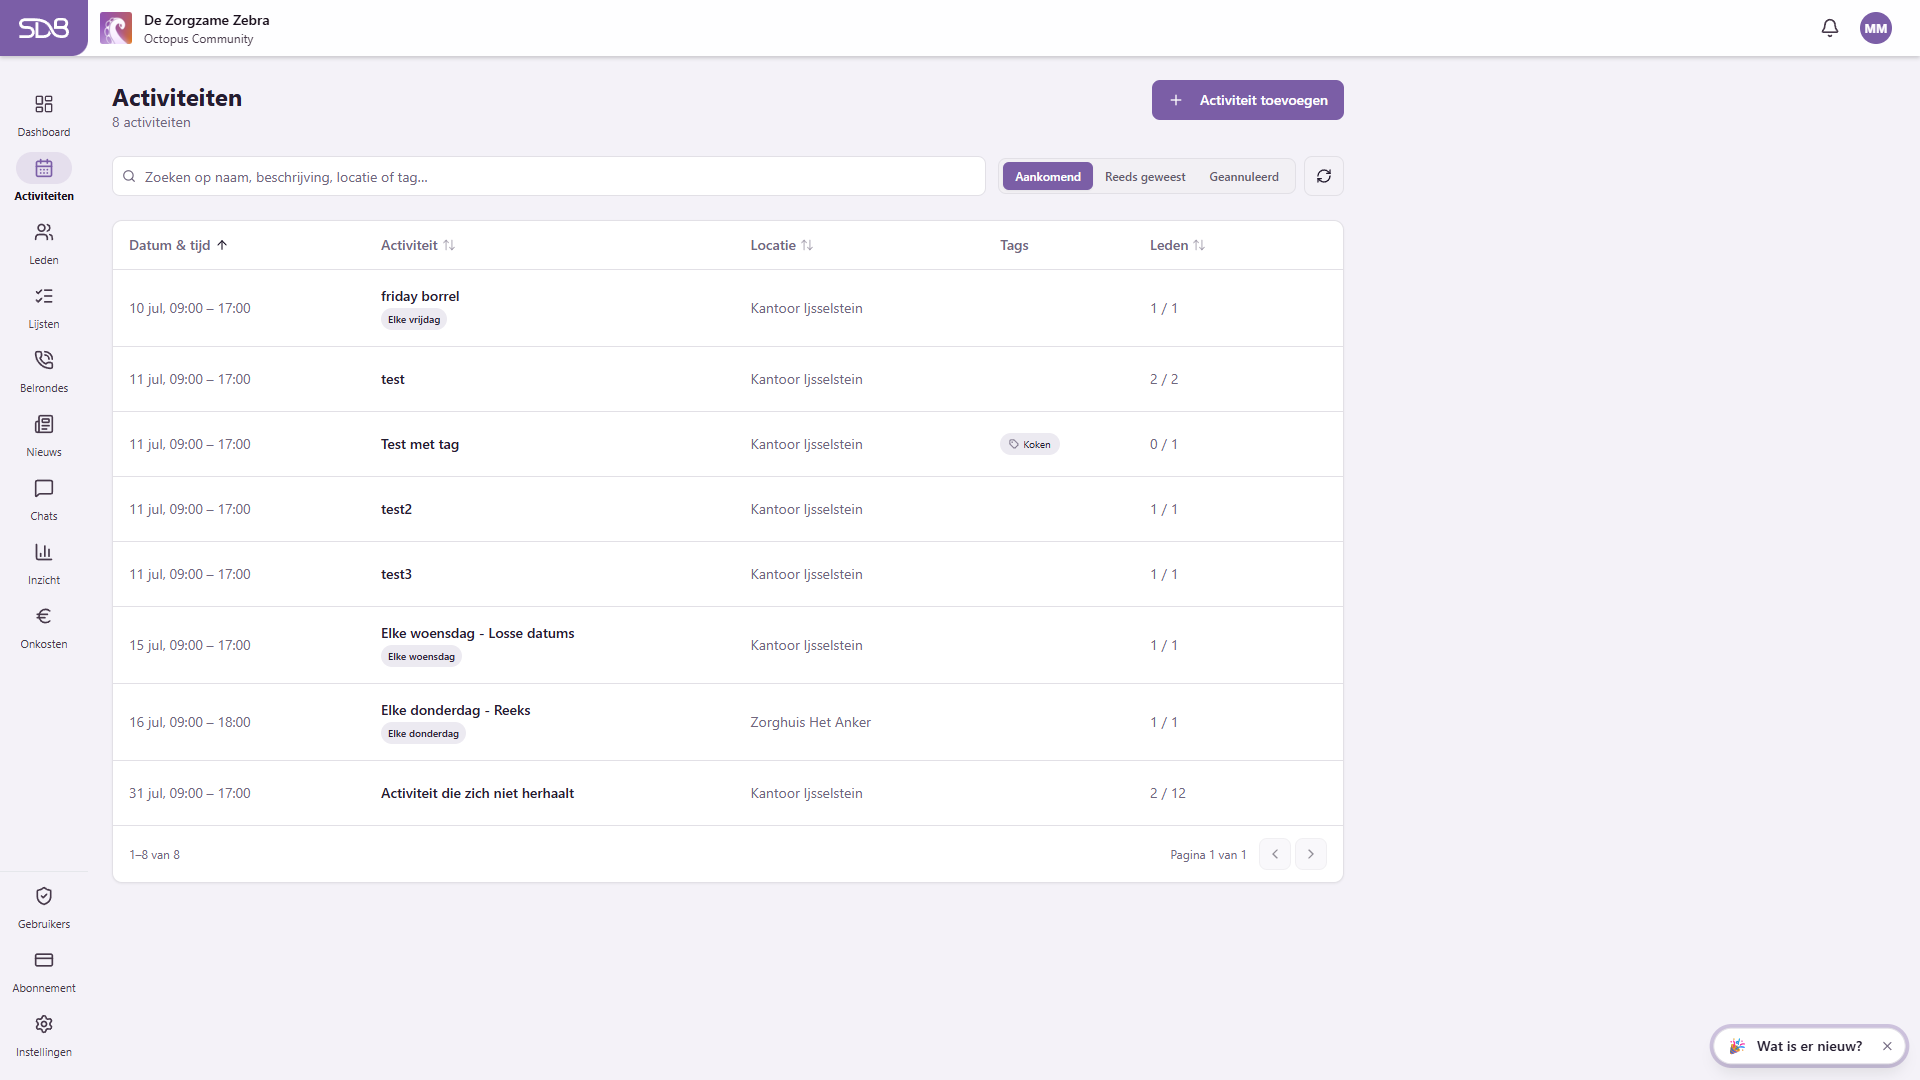Click the '8 activiteiten' count text

[151, 122]
